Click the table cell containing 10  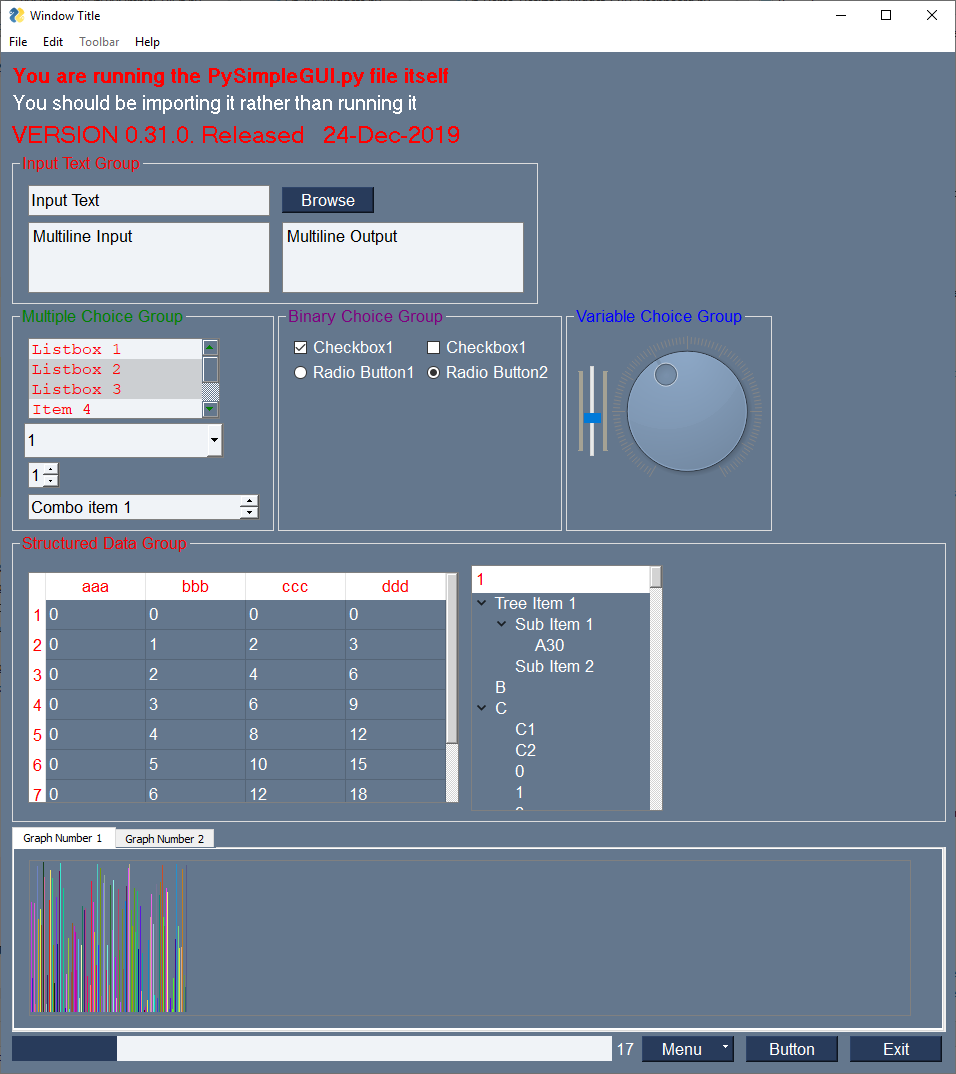tap(295, 764)
